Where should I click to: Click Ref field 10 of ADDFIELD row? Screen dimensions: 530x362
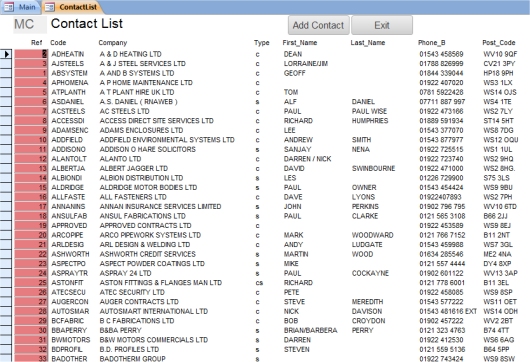31,140
